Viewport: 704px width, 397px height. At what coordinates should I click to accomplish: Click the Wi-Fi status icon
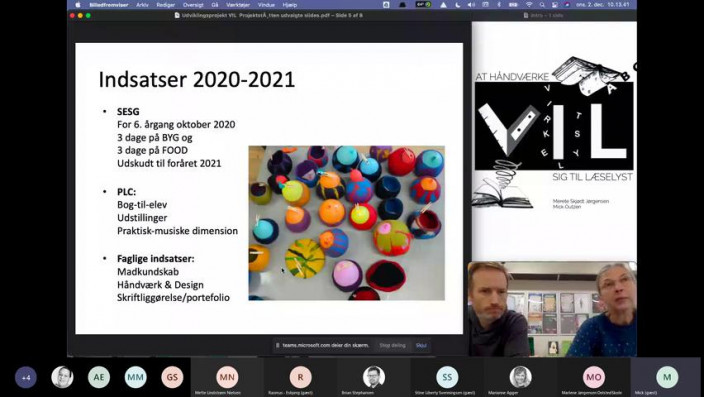(x=529, y=4)
